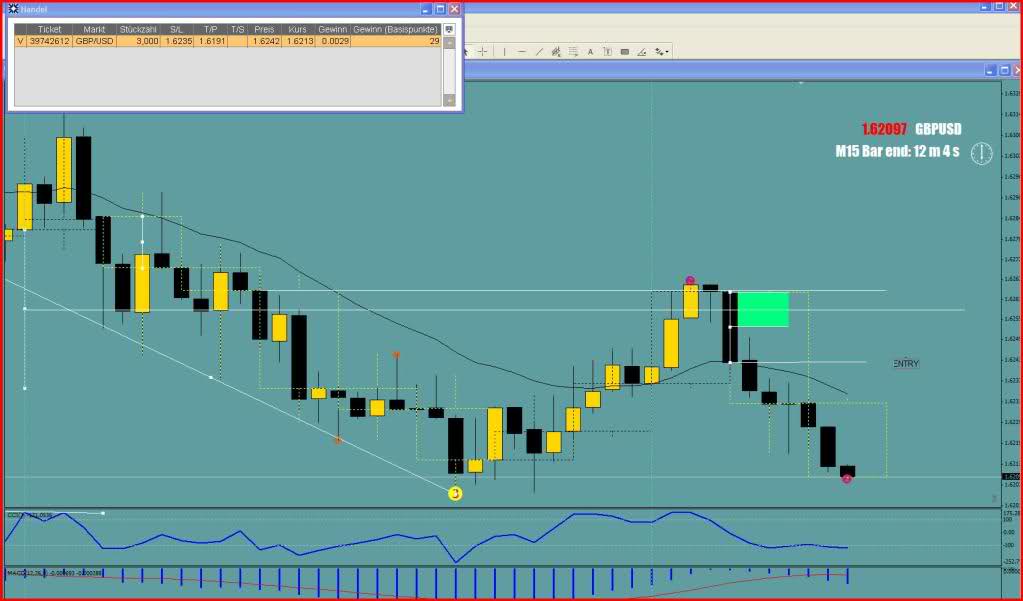Screen dimensions: 1023x601
Task: Click the GBP/USD market cell
Action: pos(95,40)
